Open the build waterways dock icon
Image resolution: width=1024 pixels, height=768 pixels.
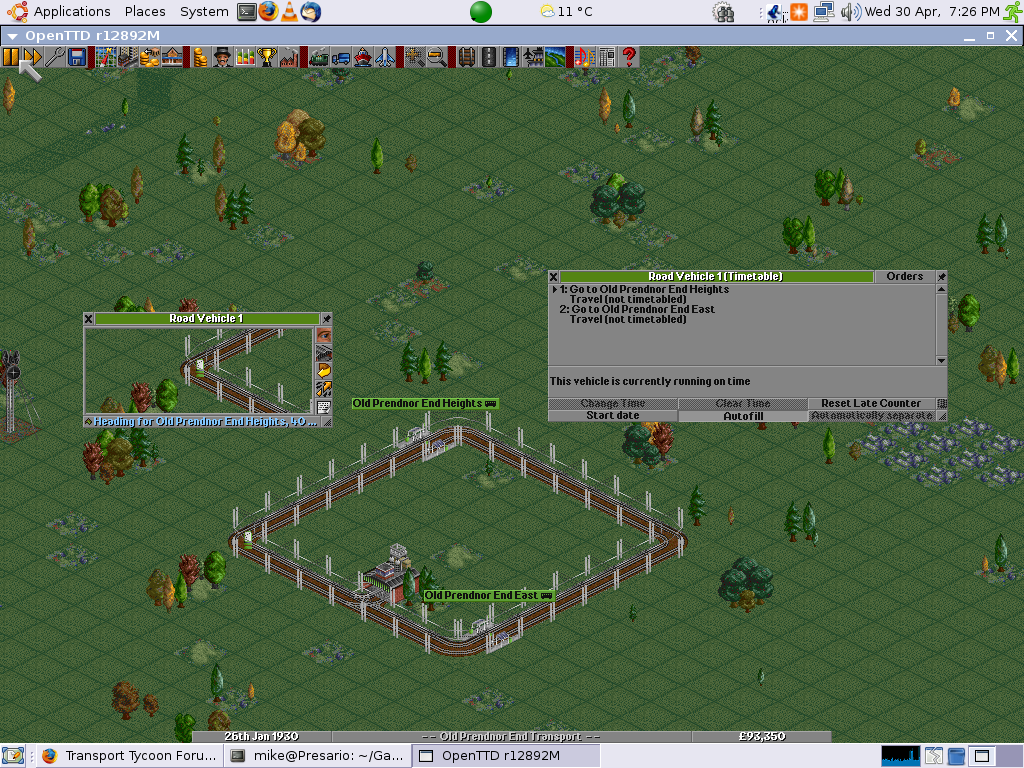(511, 57)
